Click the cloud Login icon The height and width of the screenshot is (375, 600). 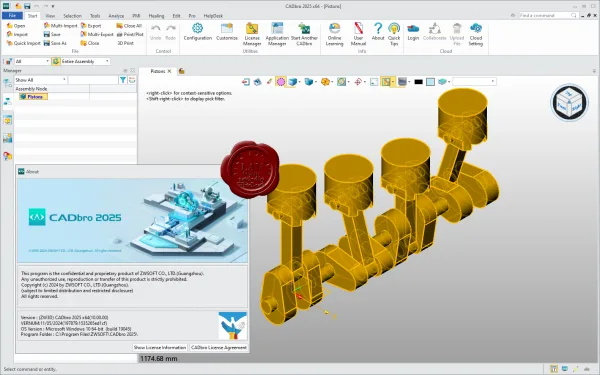tap(413, 31)
